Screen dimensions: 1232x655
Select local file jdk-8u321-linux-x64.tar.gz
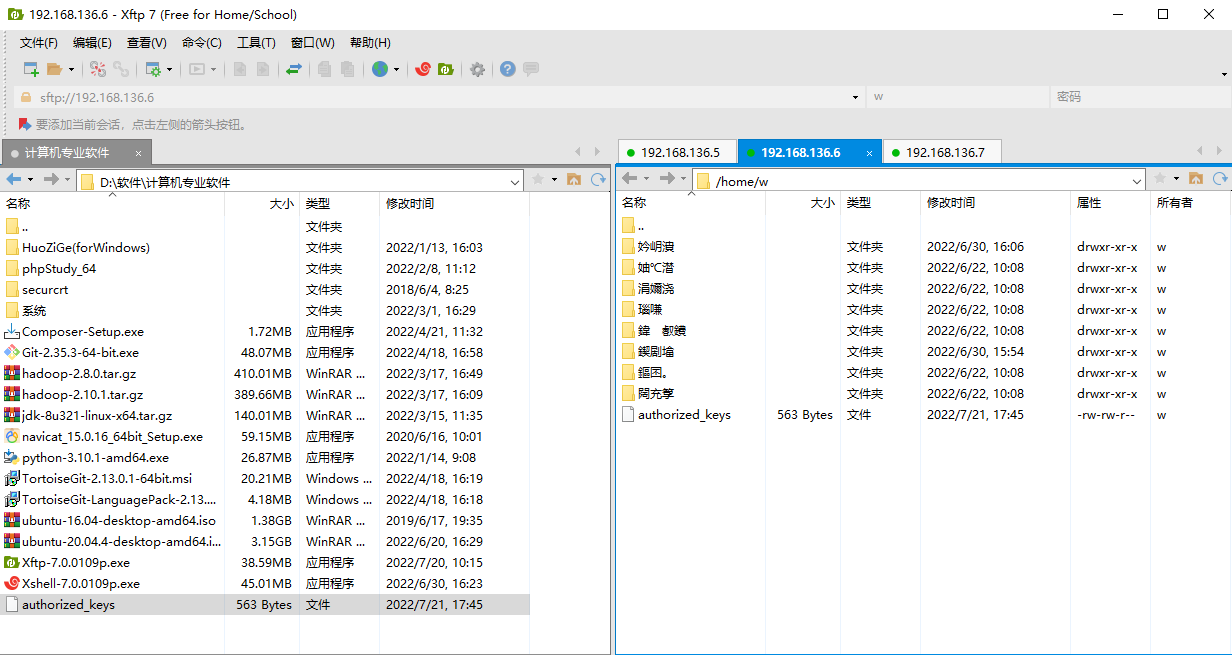coord(97,416)
